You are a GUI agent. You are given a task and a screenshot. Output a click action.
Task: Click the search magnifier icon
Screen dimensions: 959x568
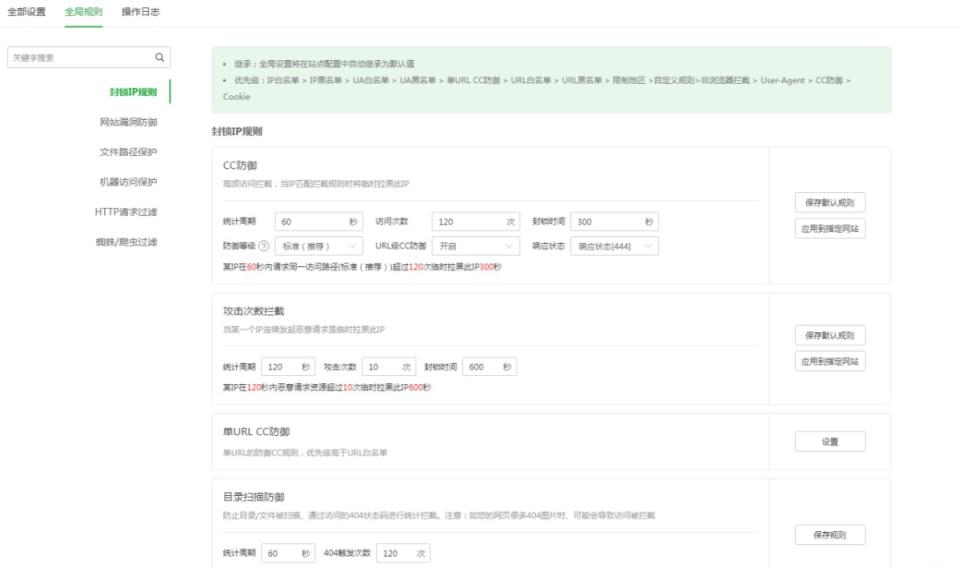click(160, 57)
